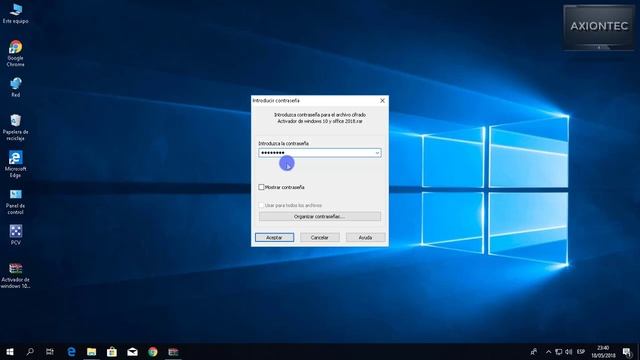Open Mail app from the taskbar
Screen dimensions: 640x360
coord(132,351)
